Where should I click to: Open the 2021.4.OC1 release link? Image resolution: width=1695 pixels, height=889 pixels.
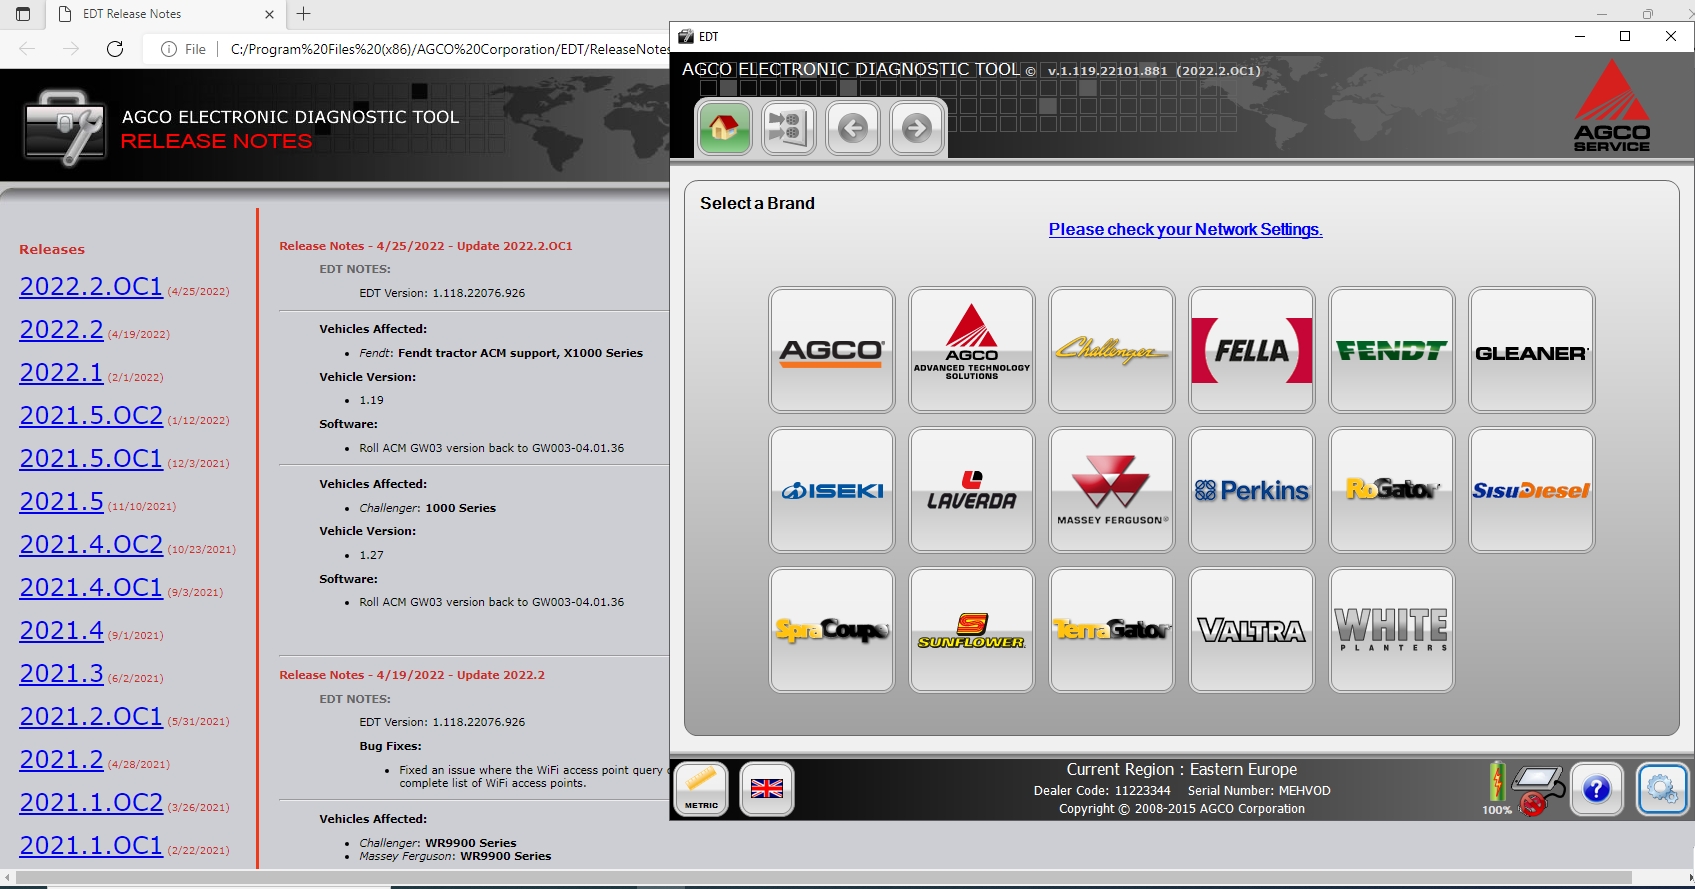click(91, 587)
